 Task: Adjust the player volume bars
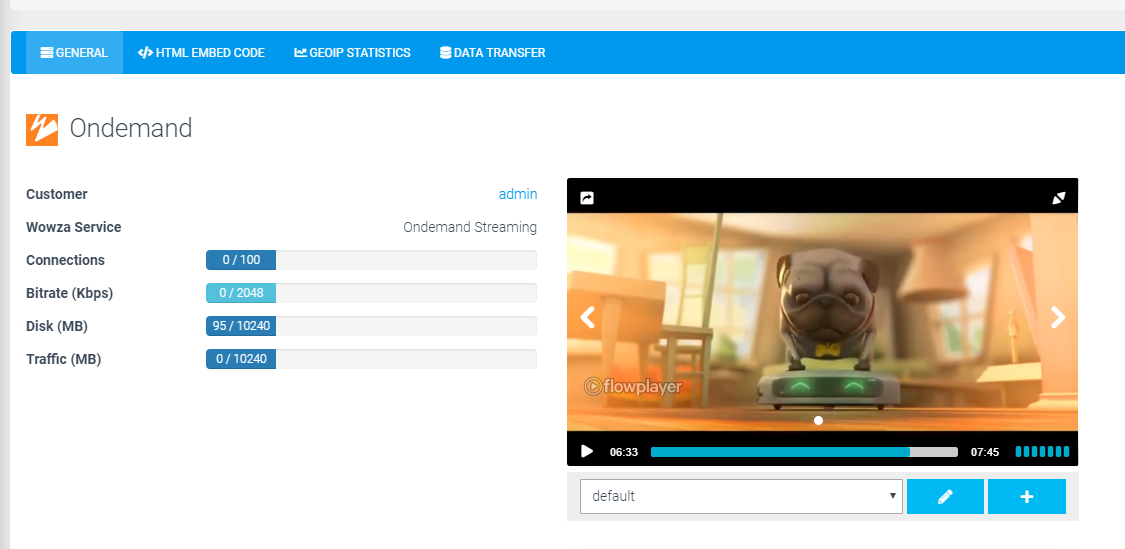[1042, 451]
